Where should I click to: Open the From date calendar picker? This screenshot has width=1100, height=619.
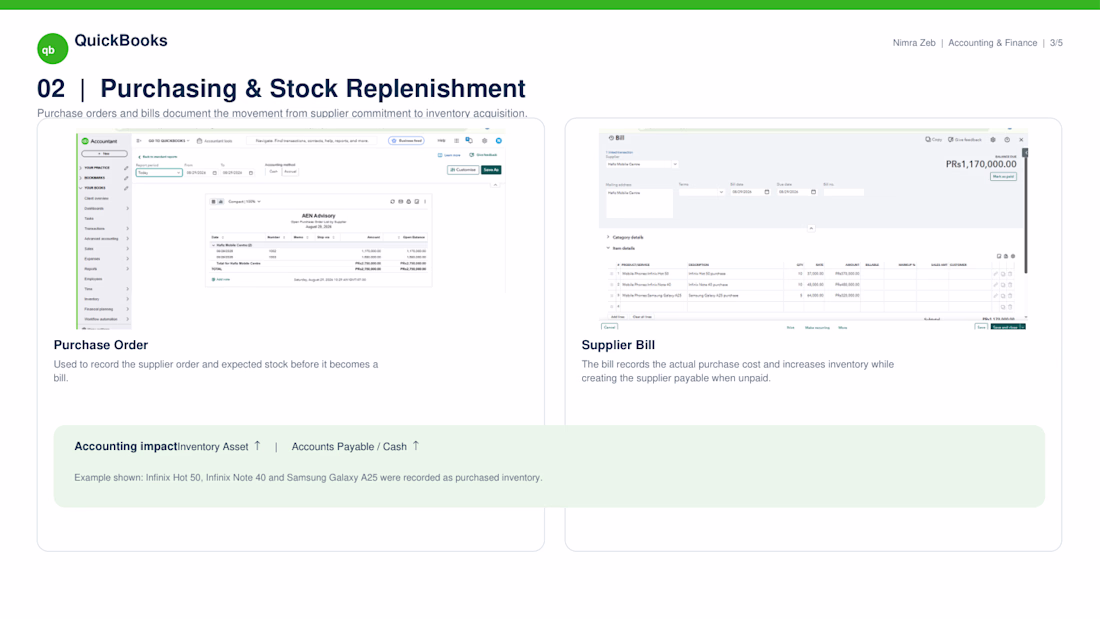pyautogui.click(x=215, y=173)
